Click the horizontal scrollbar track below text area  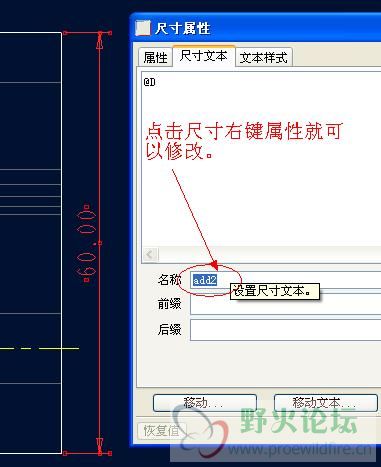click(270, 255)
